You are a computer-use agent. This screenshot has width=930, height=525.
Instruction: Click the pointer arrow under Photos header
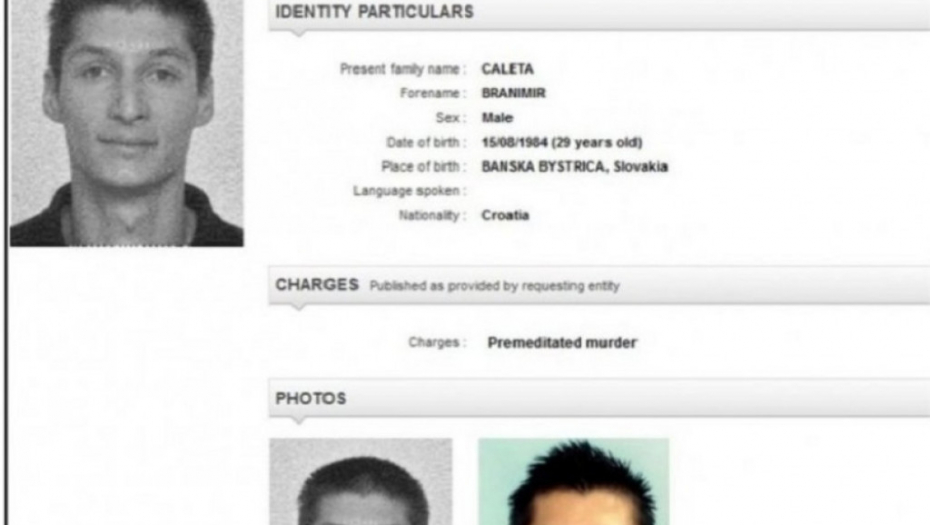tap(298, 420)
